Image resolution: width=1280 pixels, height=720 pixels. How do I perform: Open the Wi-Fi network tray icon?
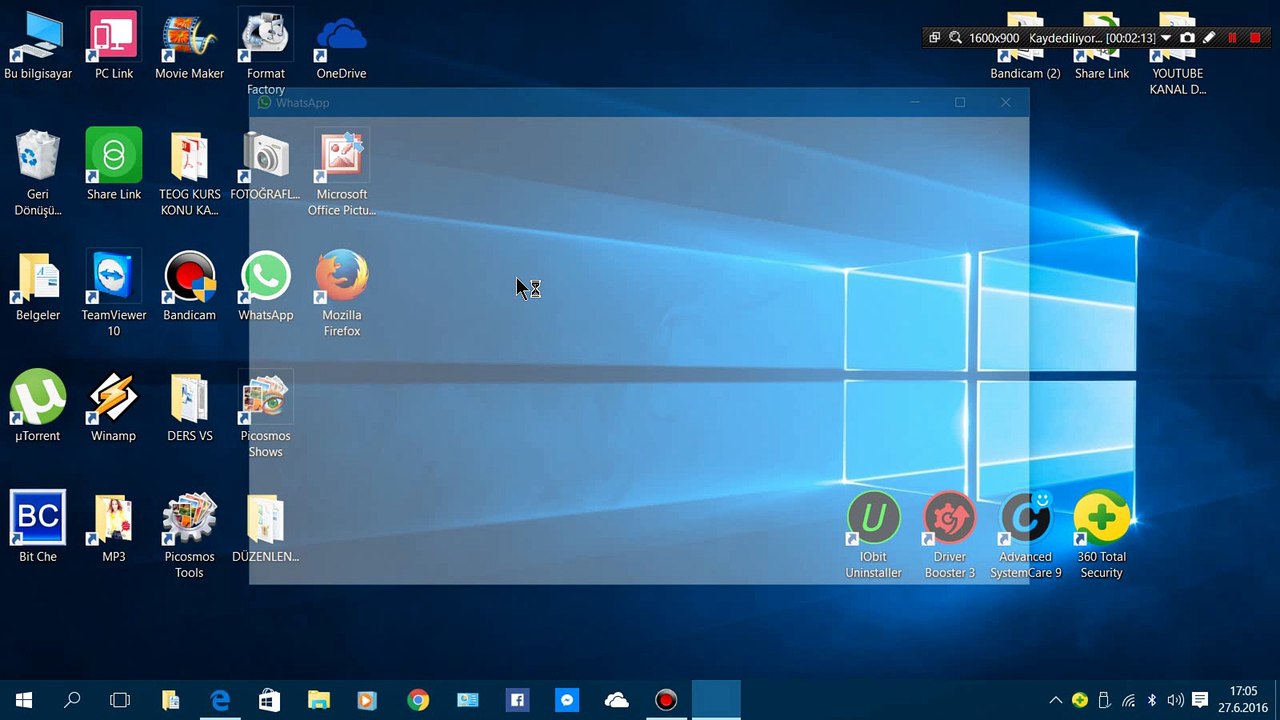1129,700
